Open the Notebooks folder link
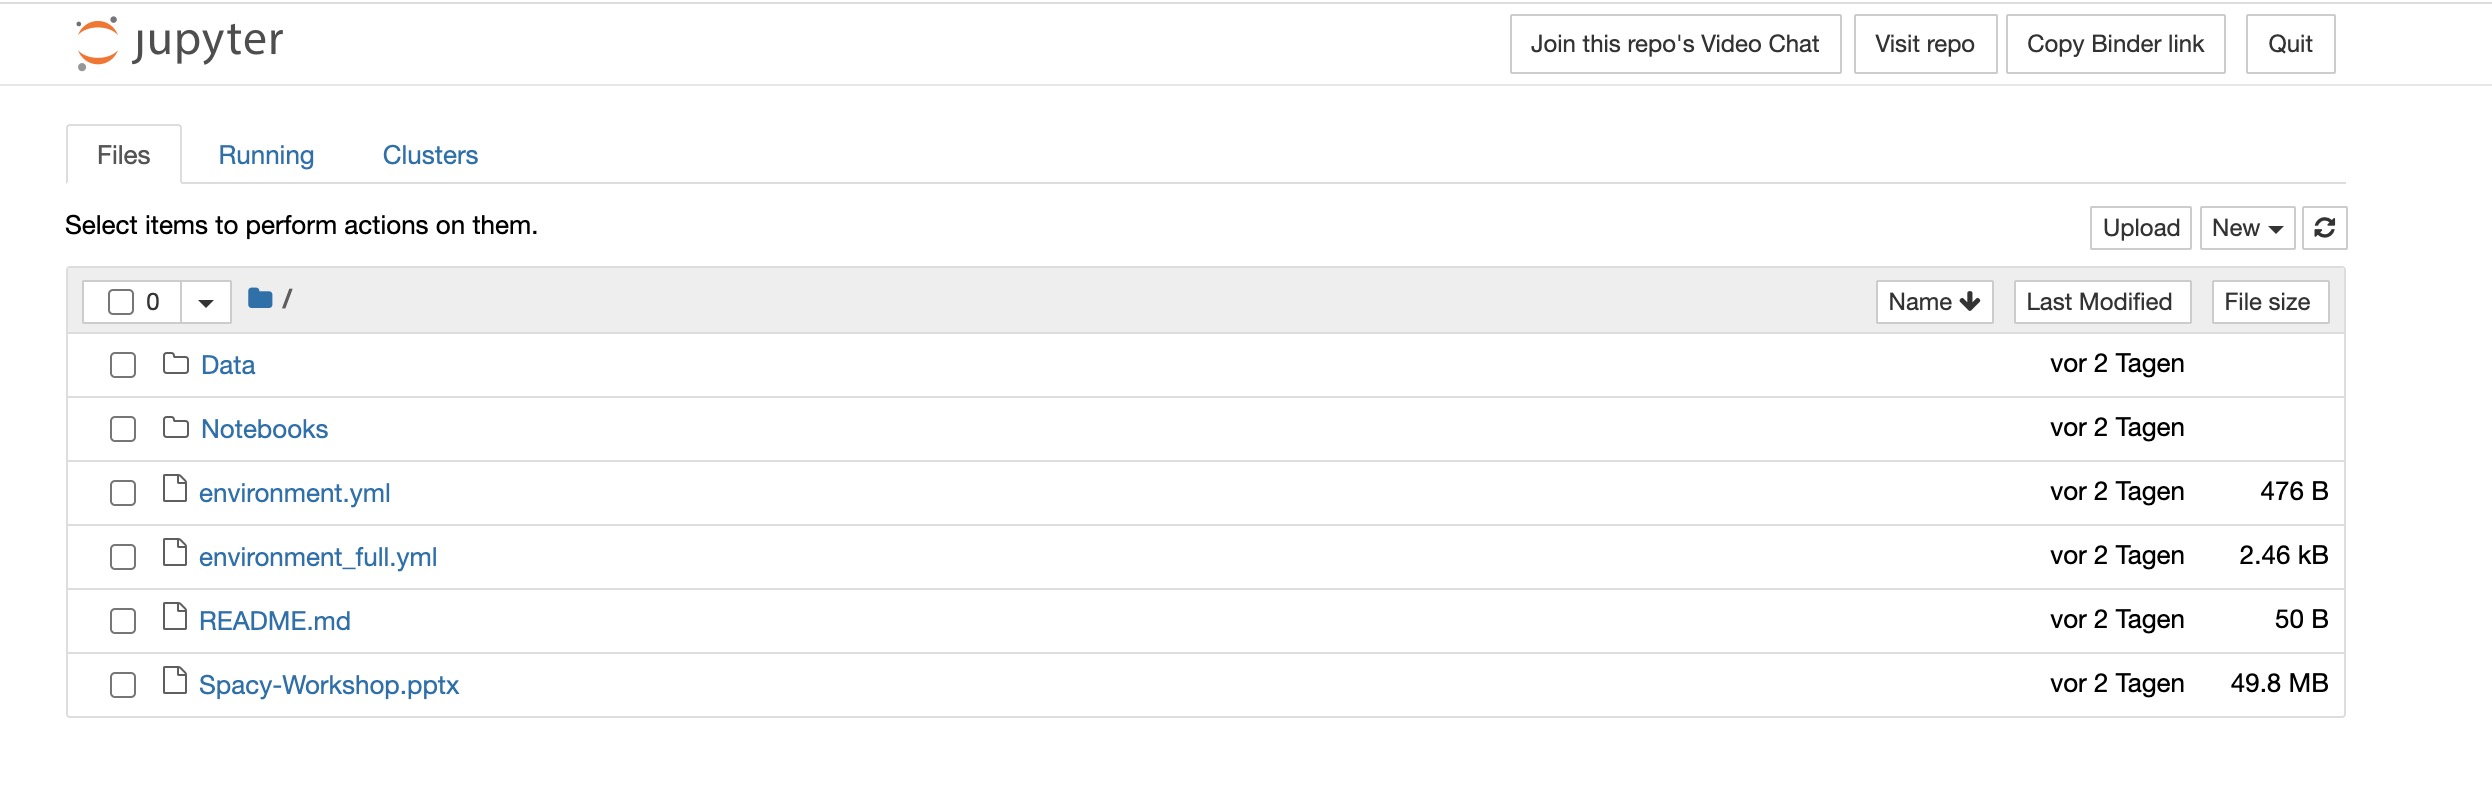Viewport: 2492px width, 794px height. coord(264,429)
